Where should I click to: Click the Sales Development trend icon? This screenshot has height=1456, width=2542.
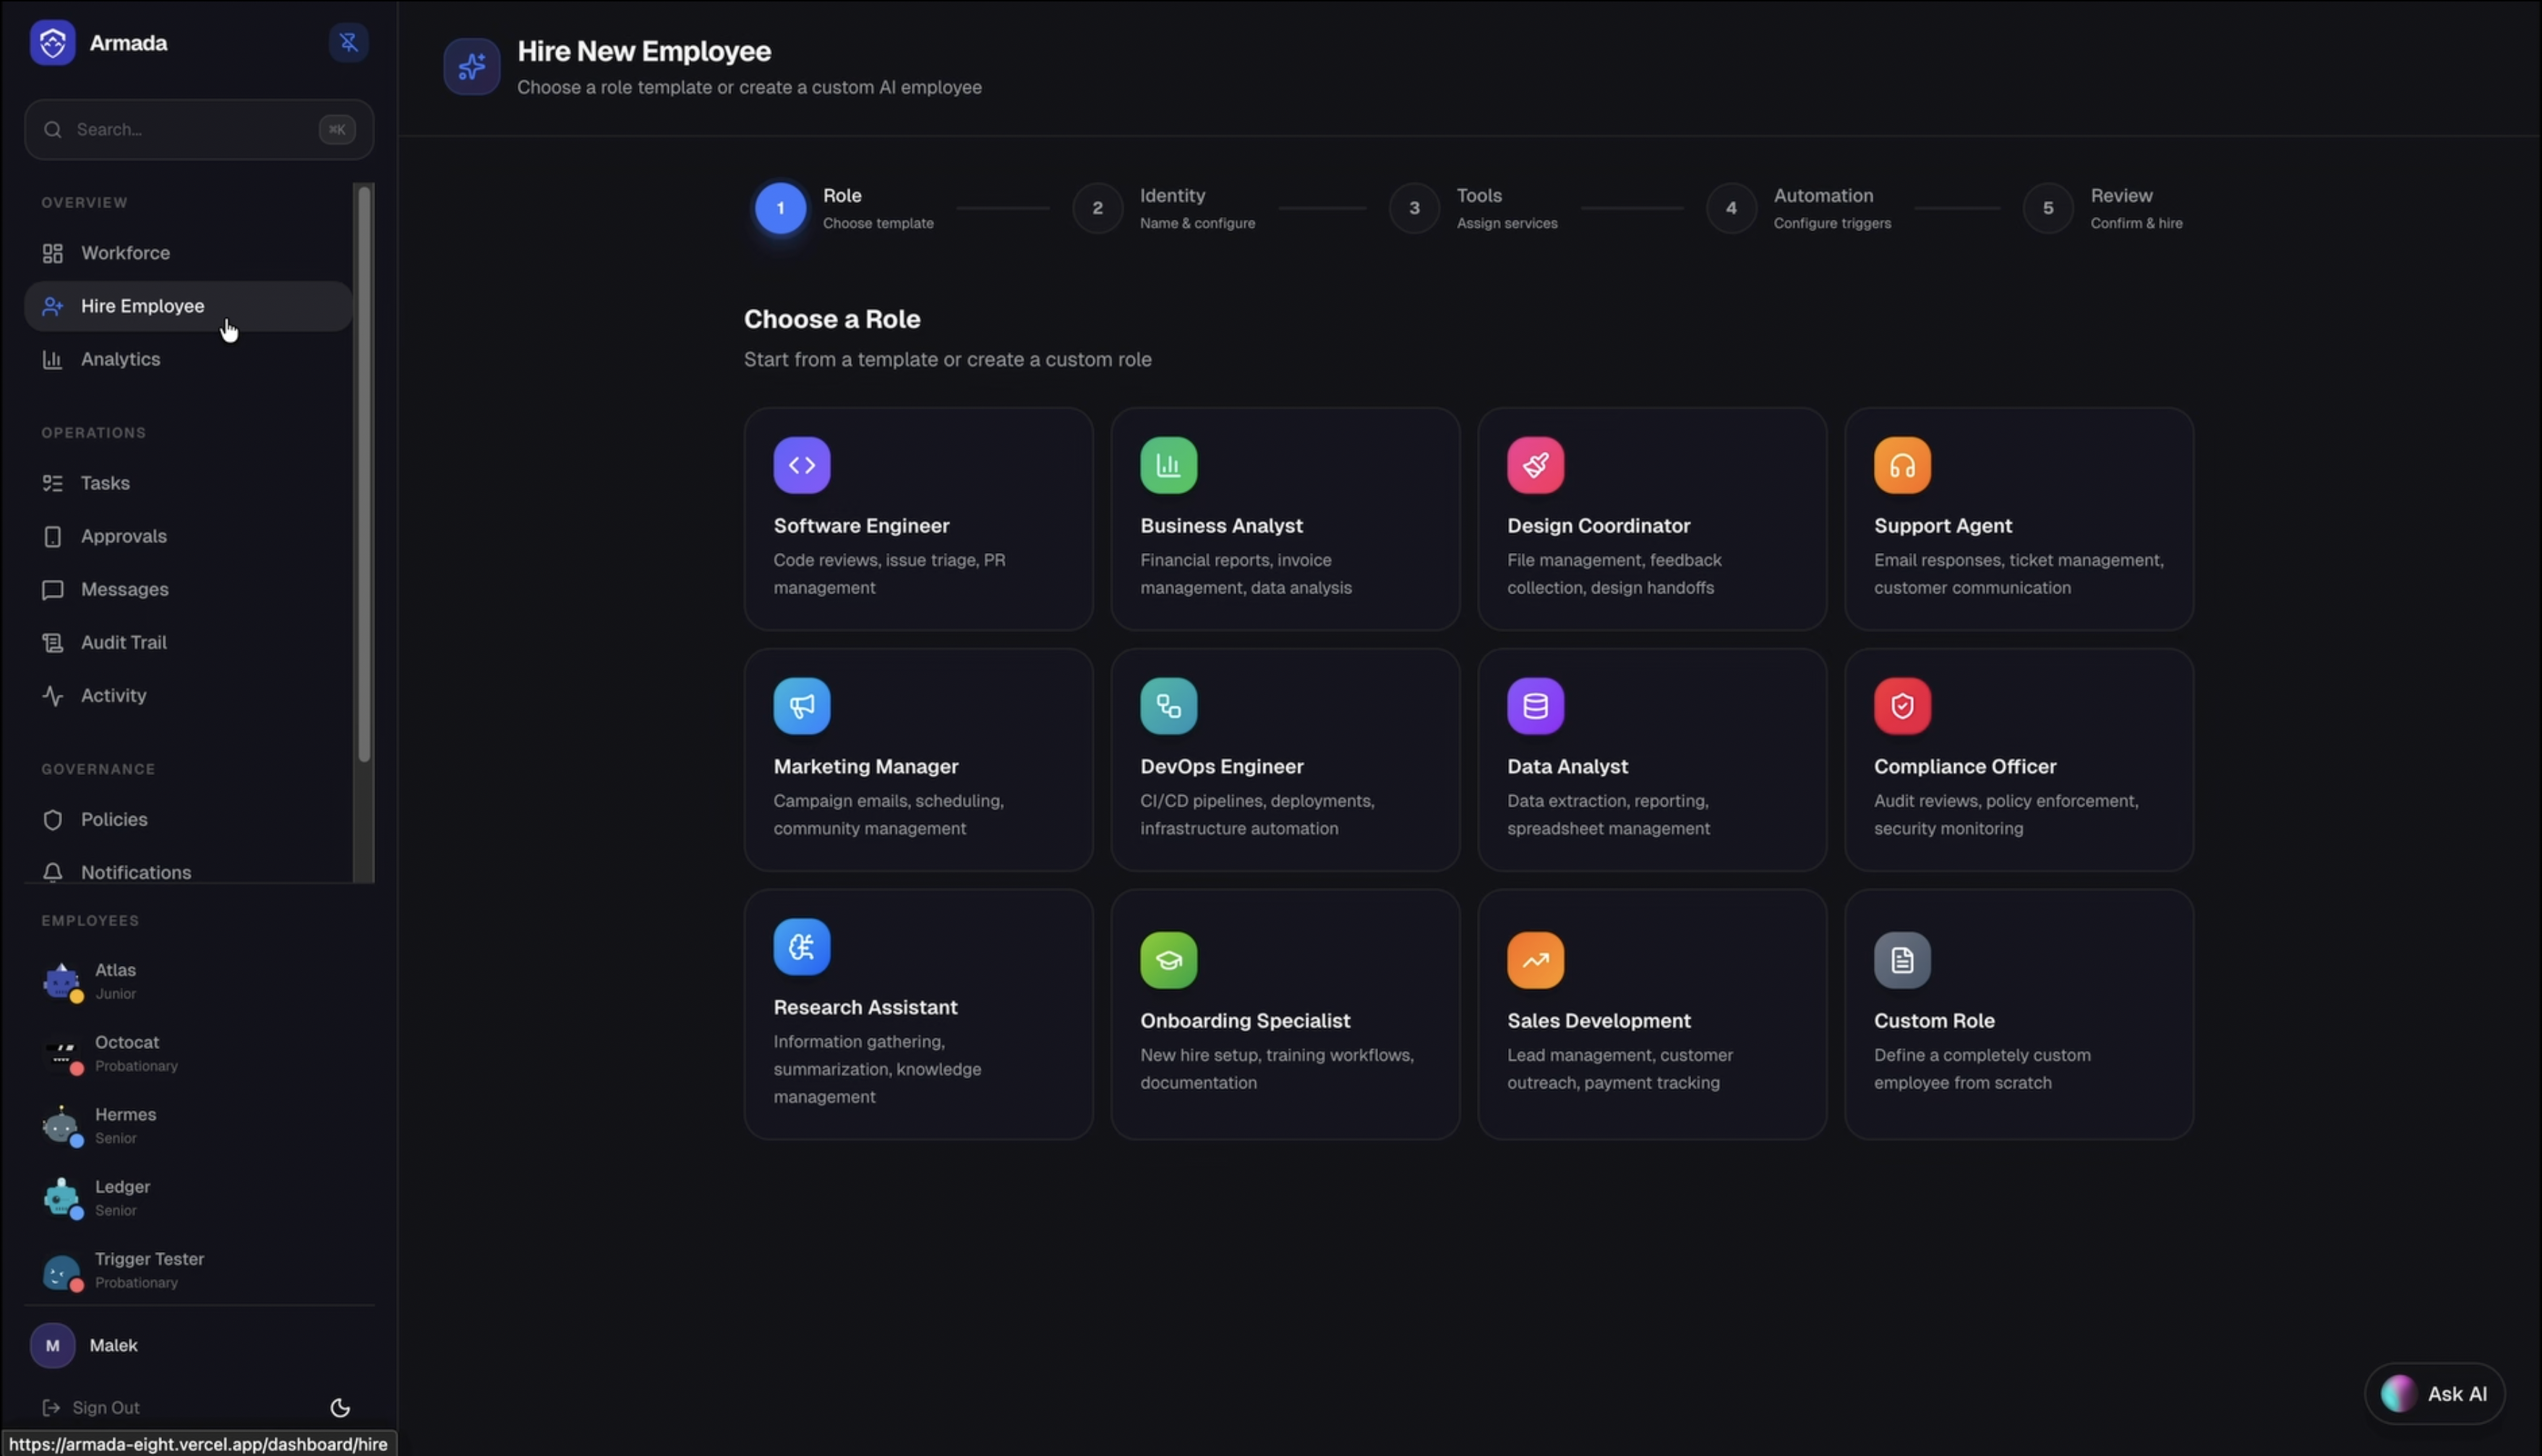[1535, 960]
